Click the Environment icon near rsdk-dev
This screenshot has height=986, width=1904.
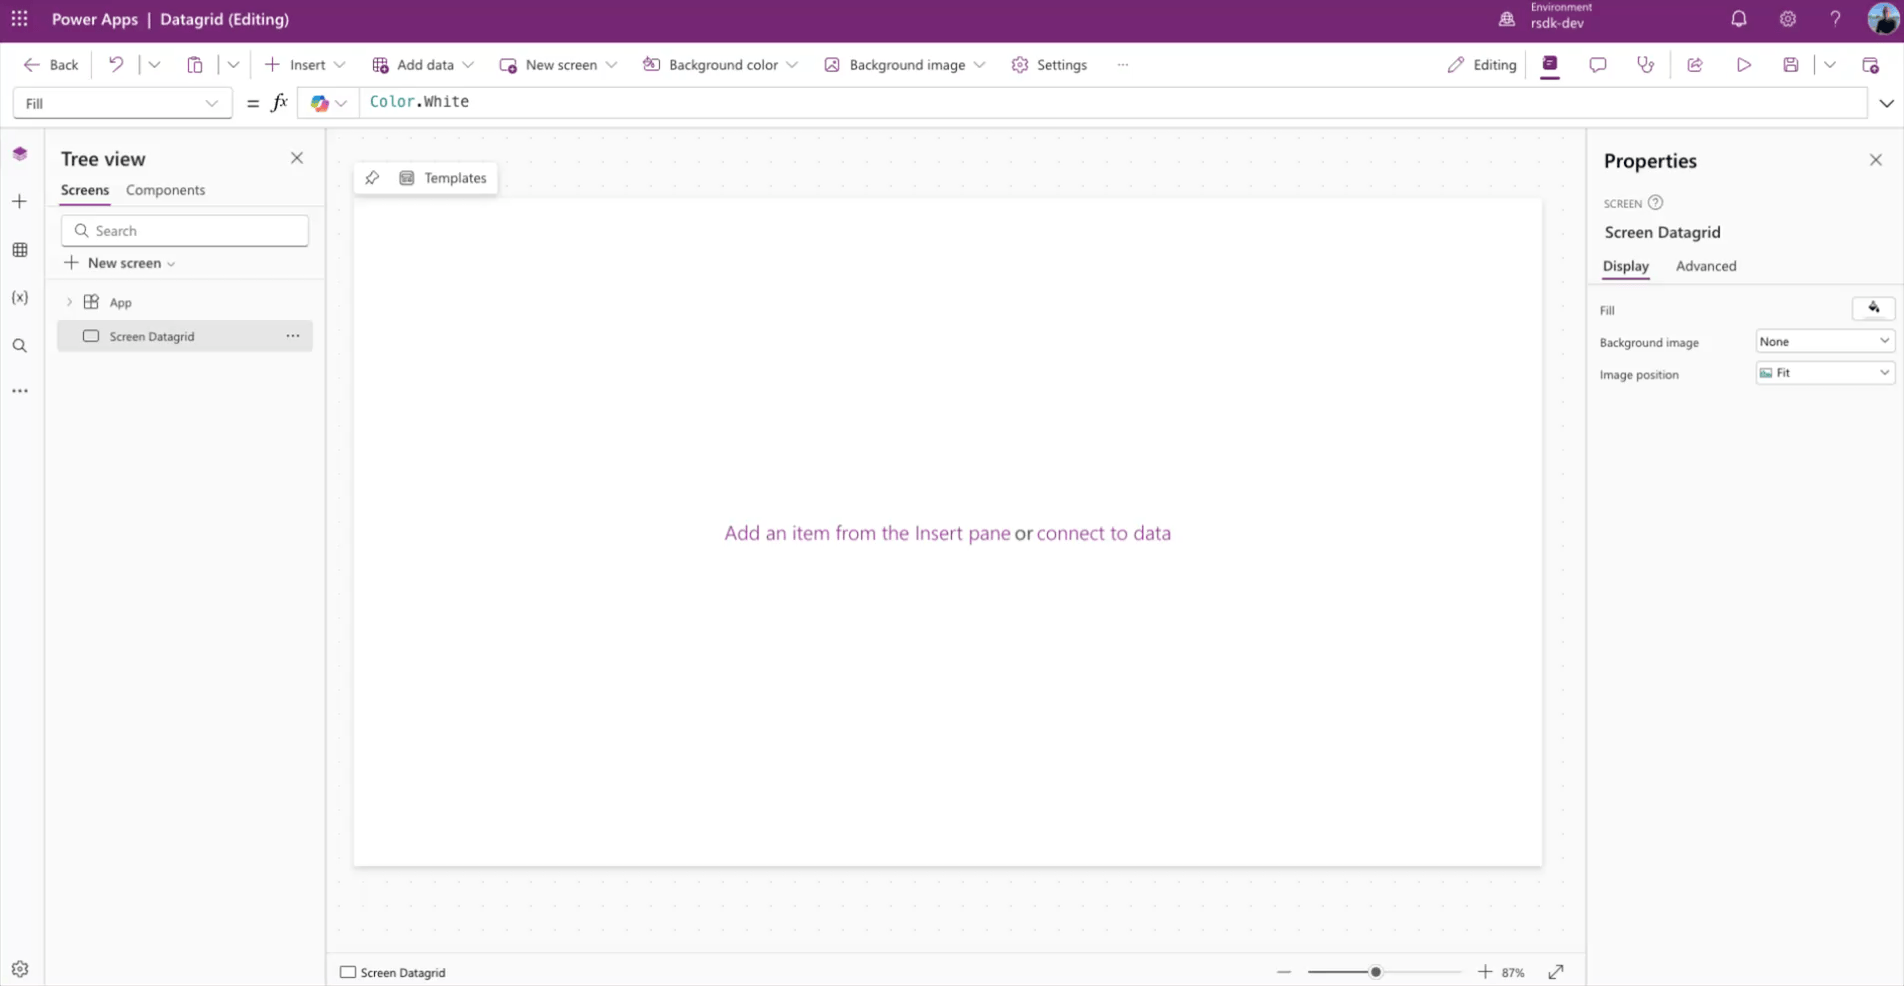tap(1507, 19)
